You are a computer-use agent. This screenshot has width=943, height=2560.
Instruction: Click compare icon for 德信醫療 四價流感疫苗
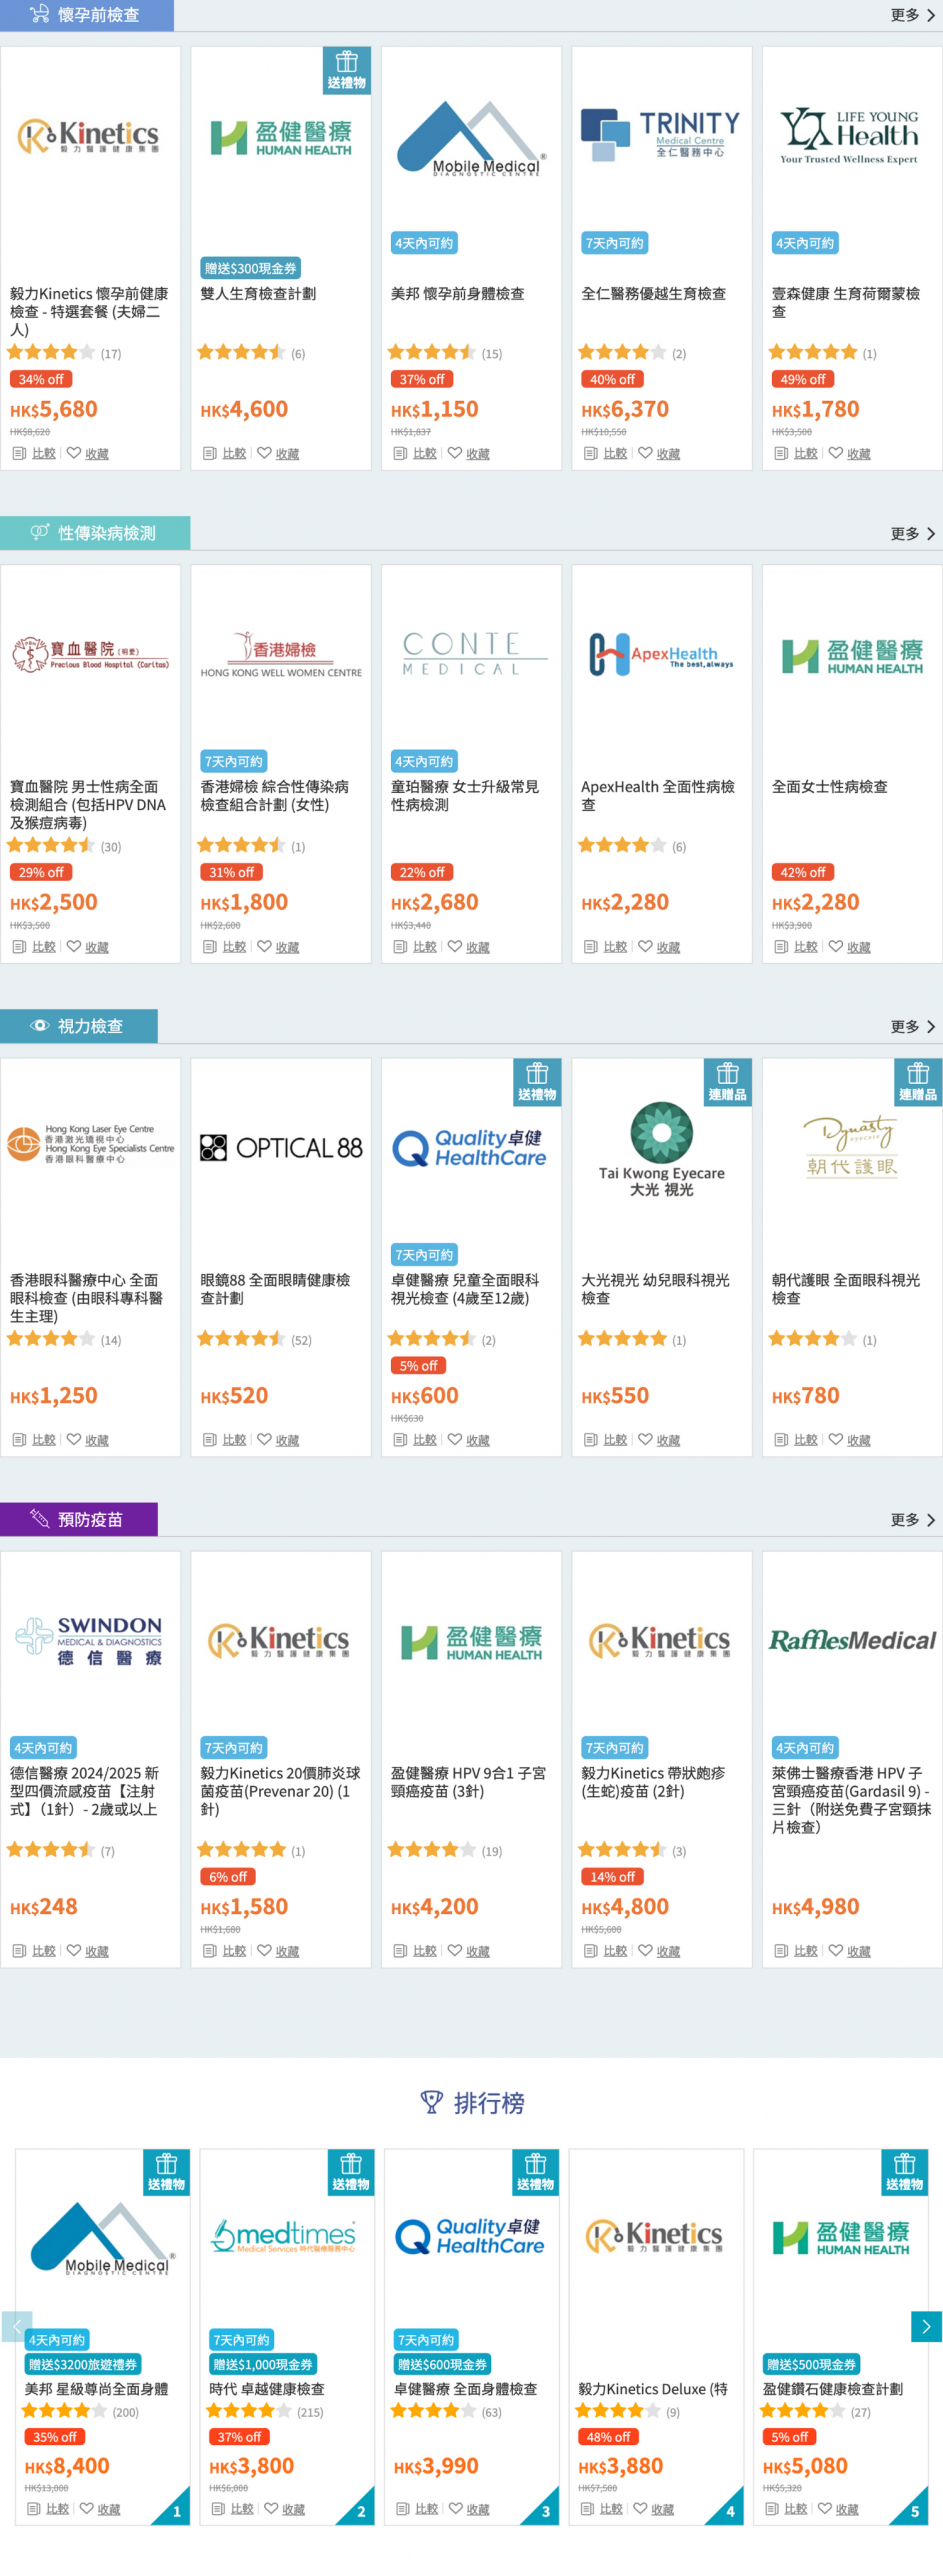point(19,1950)
